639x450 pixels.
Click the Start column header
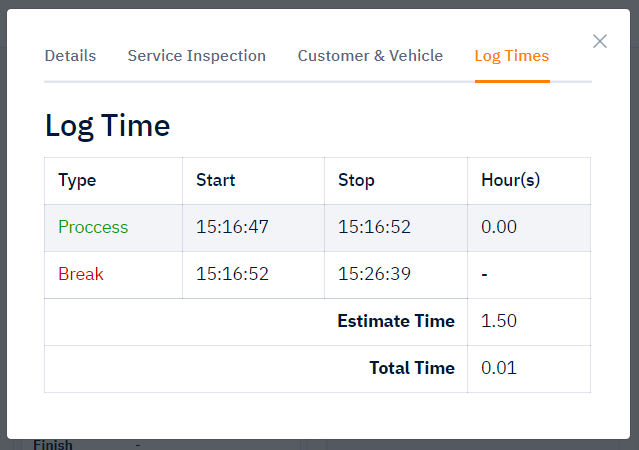click(216, 180)
